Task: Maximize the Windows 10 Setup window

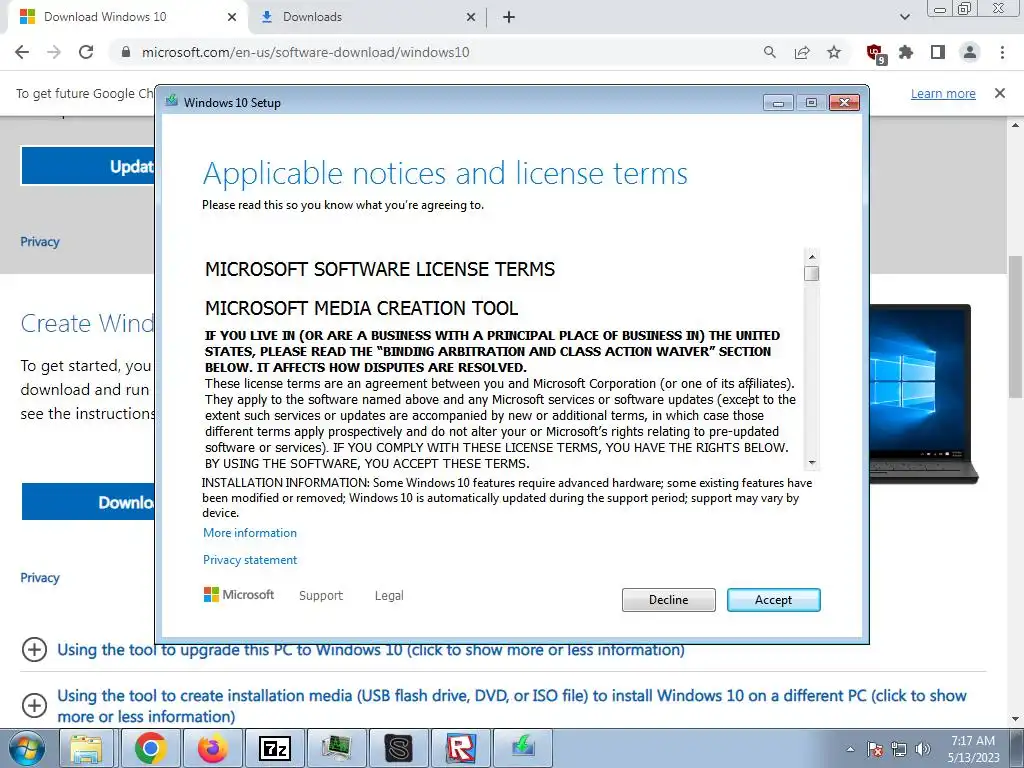Action: [811, 103]
